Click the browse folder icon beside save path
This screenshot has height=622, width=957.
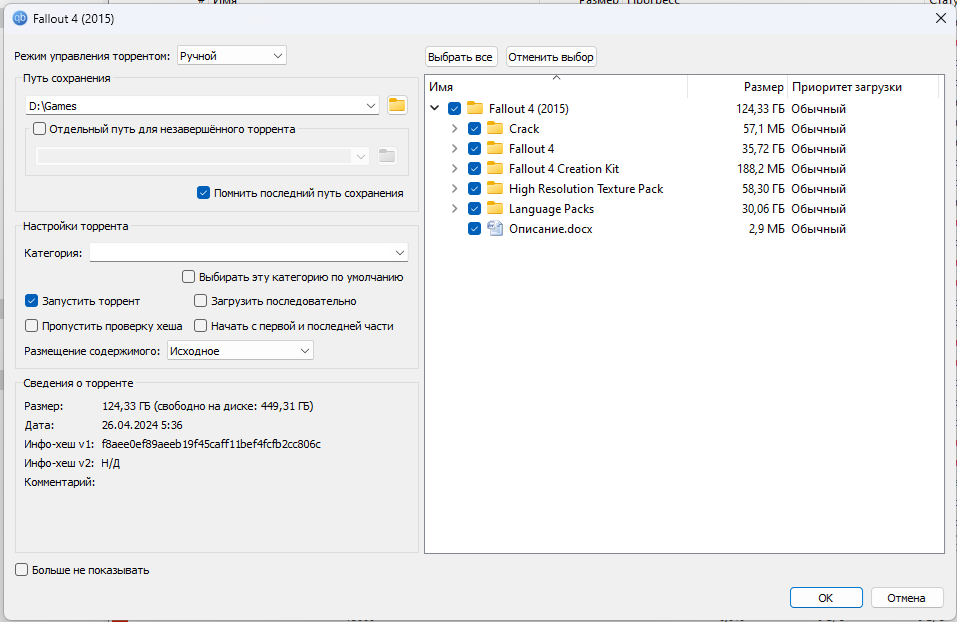pos(397,105)
